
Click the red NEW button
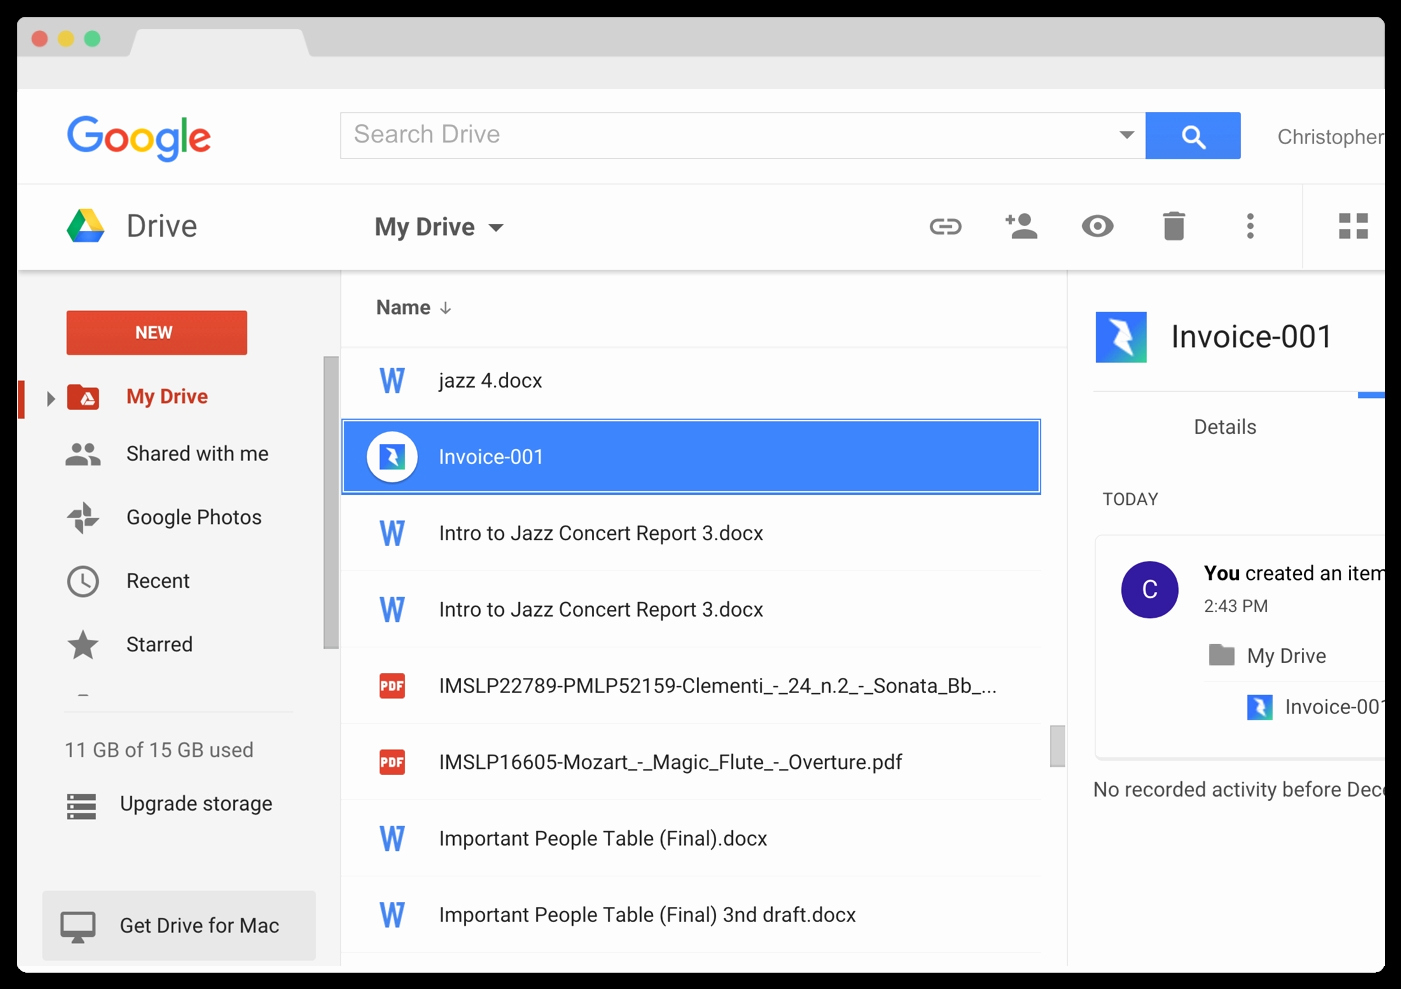pos(157,333)
